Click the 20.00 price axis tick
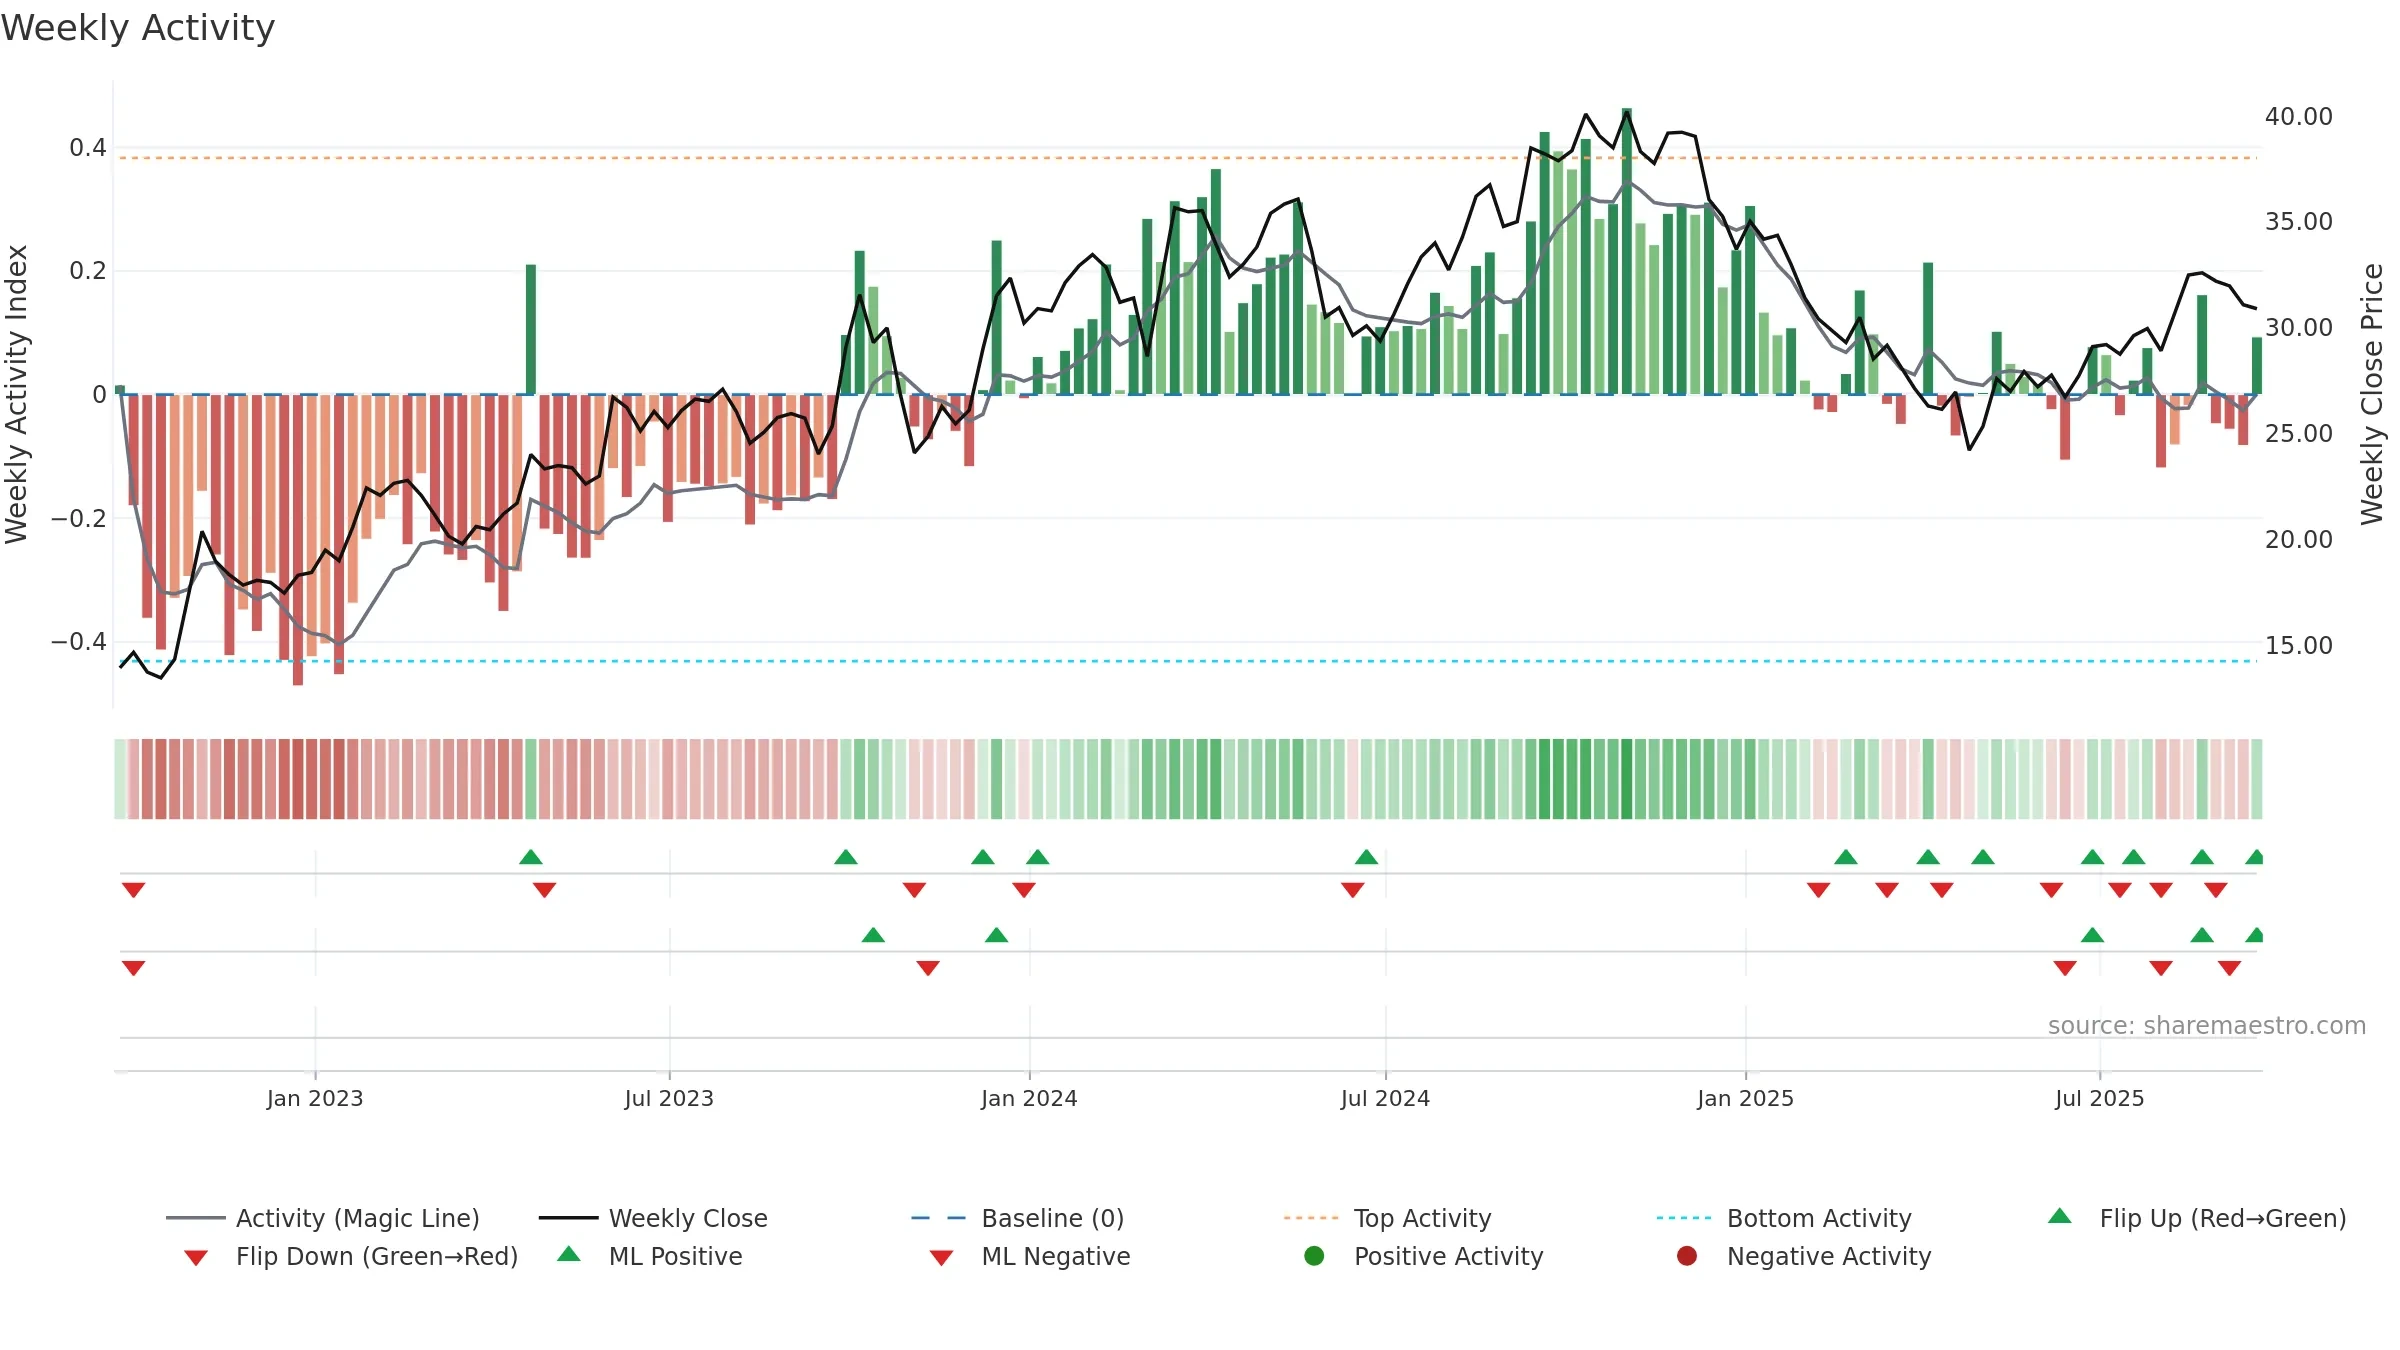 click(2299, 539)
